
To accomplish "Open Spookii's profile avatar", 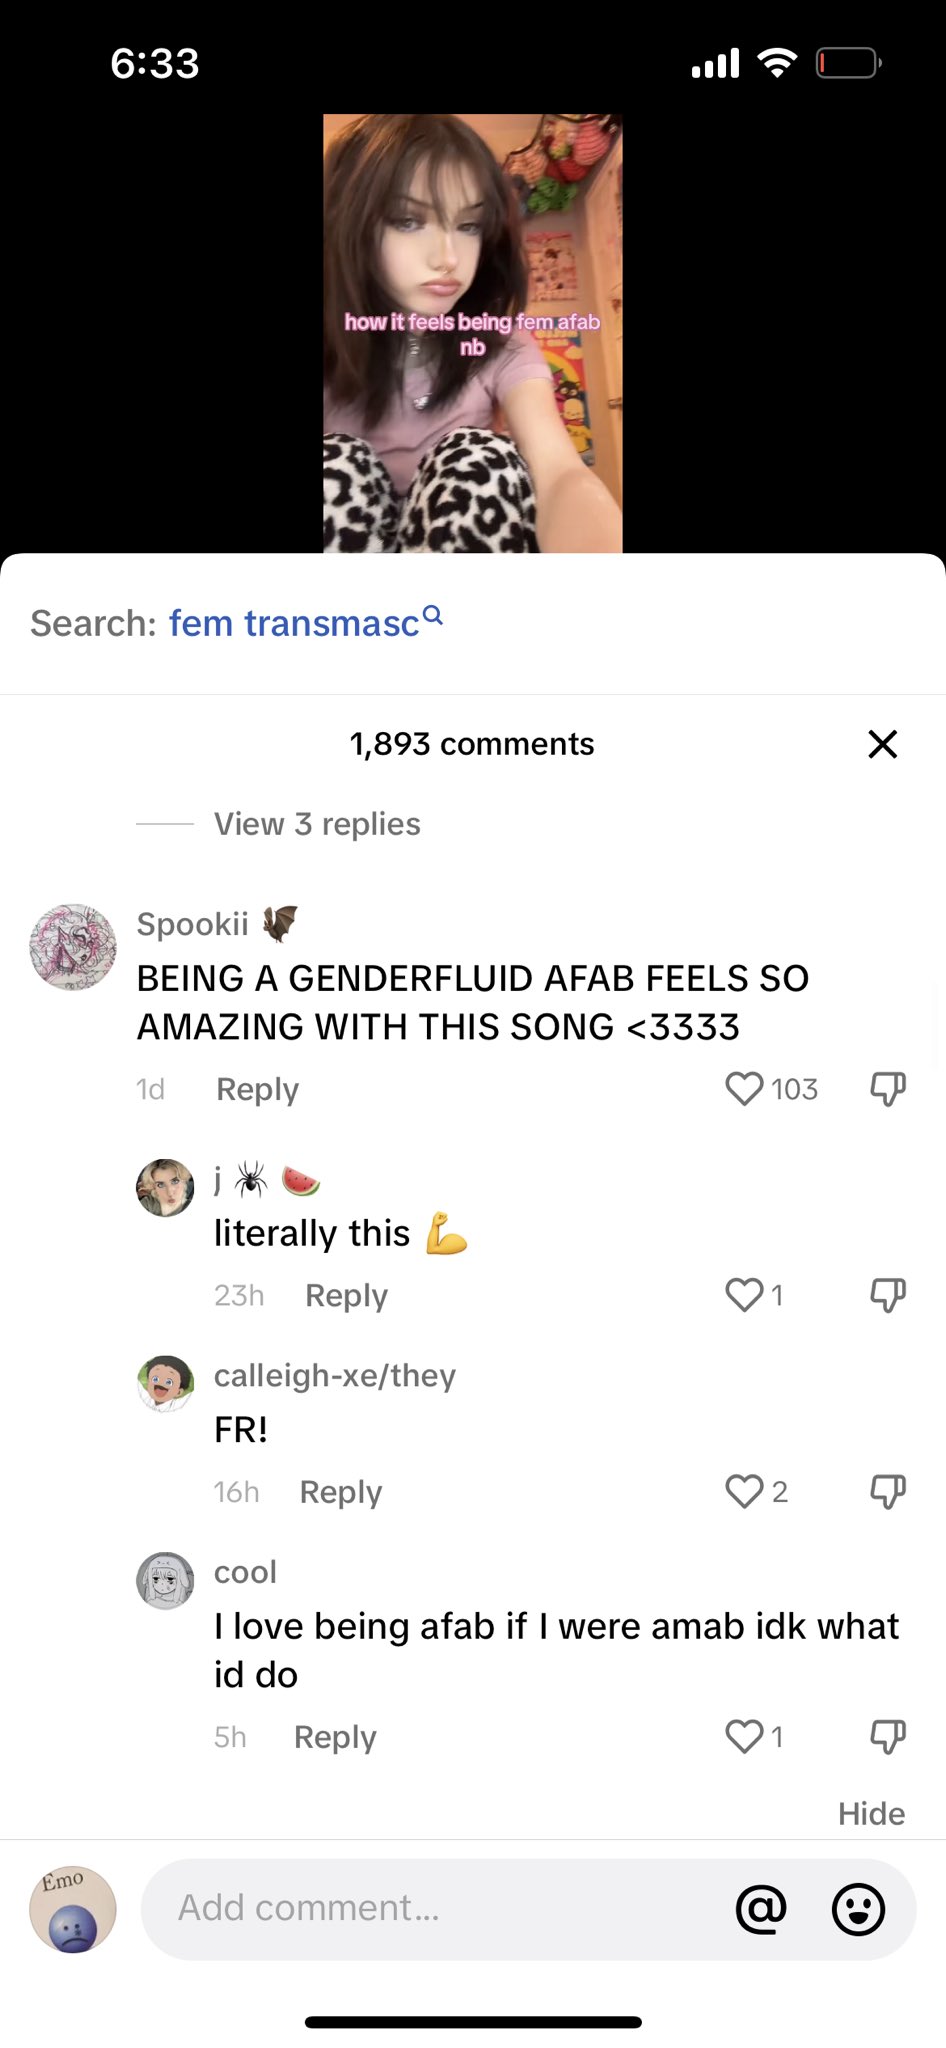I will tap(73, 948).
